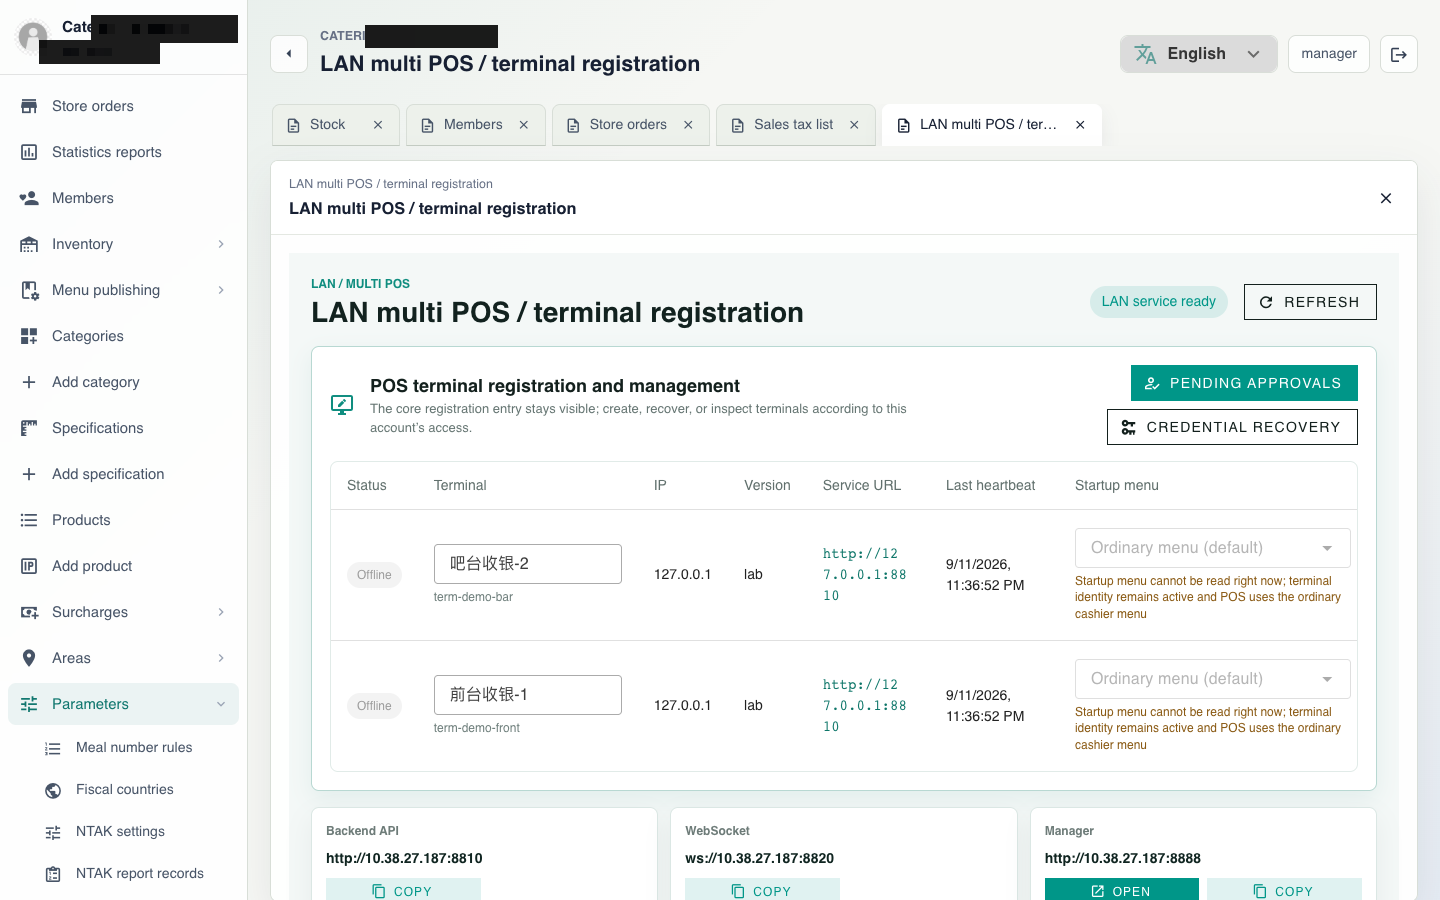Close the terminal registration panel

1386,198
